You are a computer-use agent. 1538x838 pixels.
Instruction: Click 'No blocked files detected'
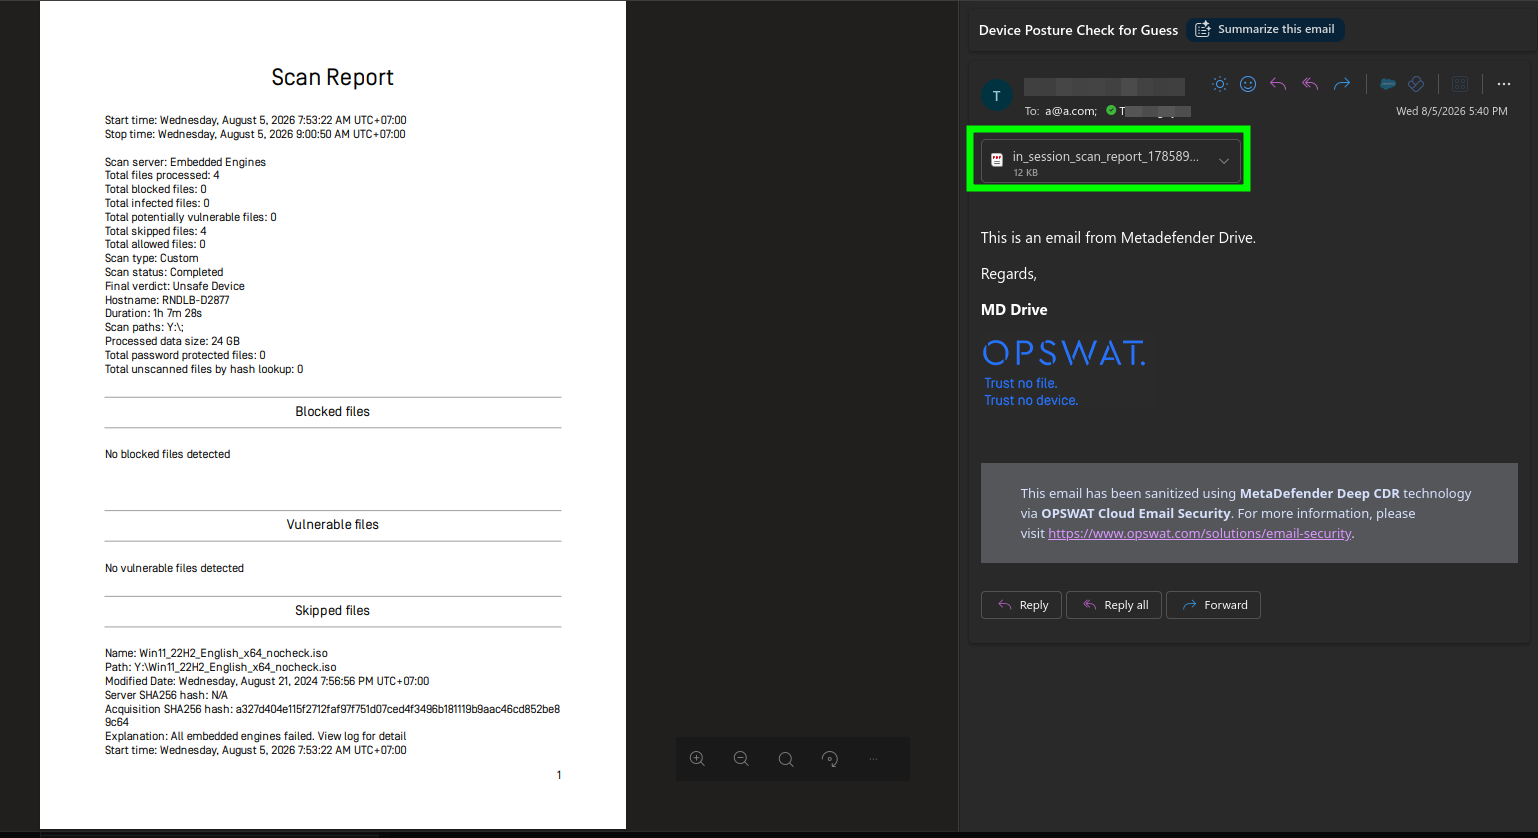[167, 454]
